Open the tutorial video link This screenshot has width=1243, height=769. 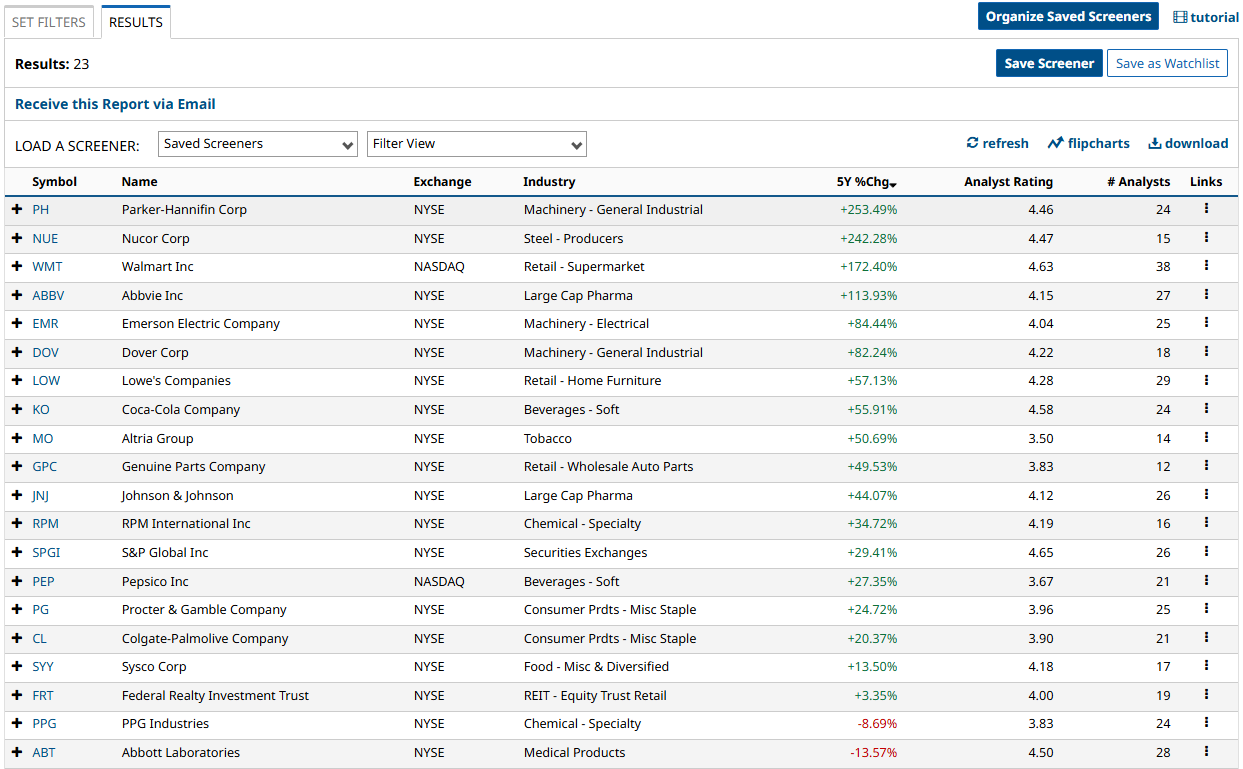[1206, 17]
